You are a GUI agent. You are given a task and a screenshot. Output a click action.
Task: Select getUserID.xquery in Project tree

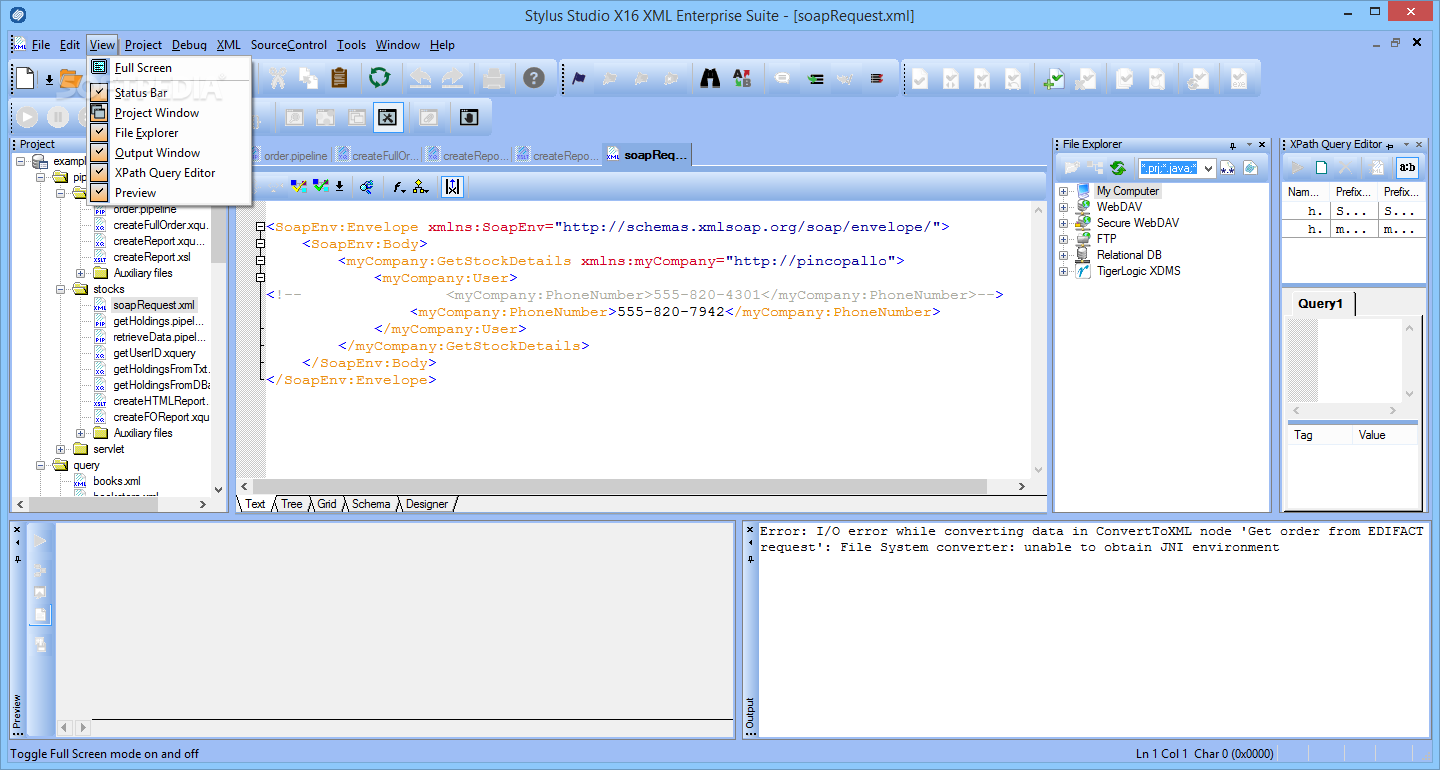click(x=155, y=353)
